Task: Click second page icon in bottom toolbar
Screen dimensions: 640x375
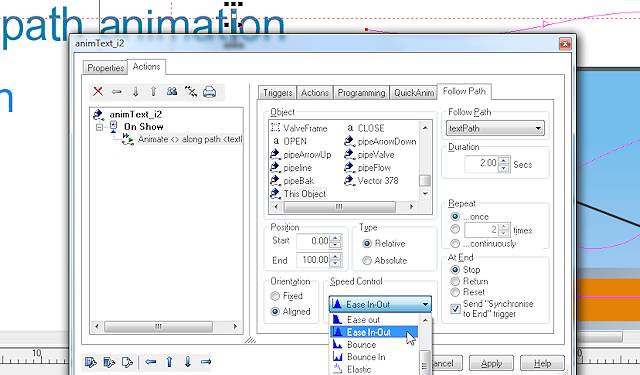Action: click(109, 362)
